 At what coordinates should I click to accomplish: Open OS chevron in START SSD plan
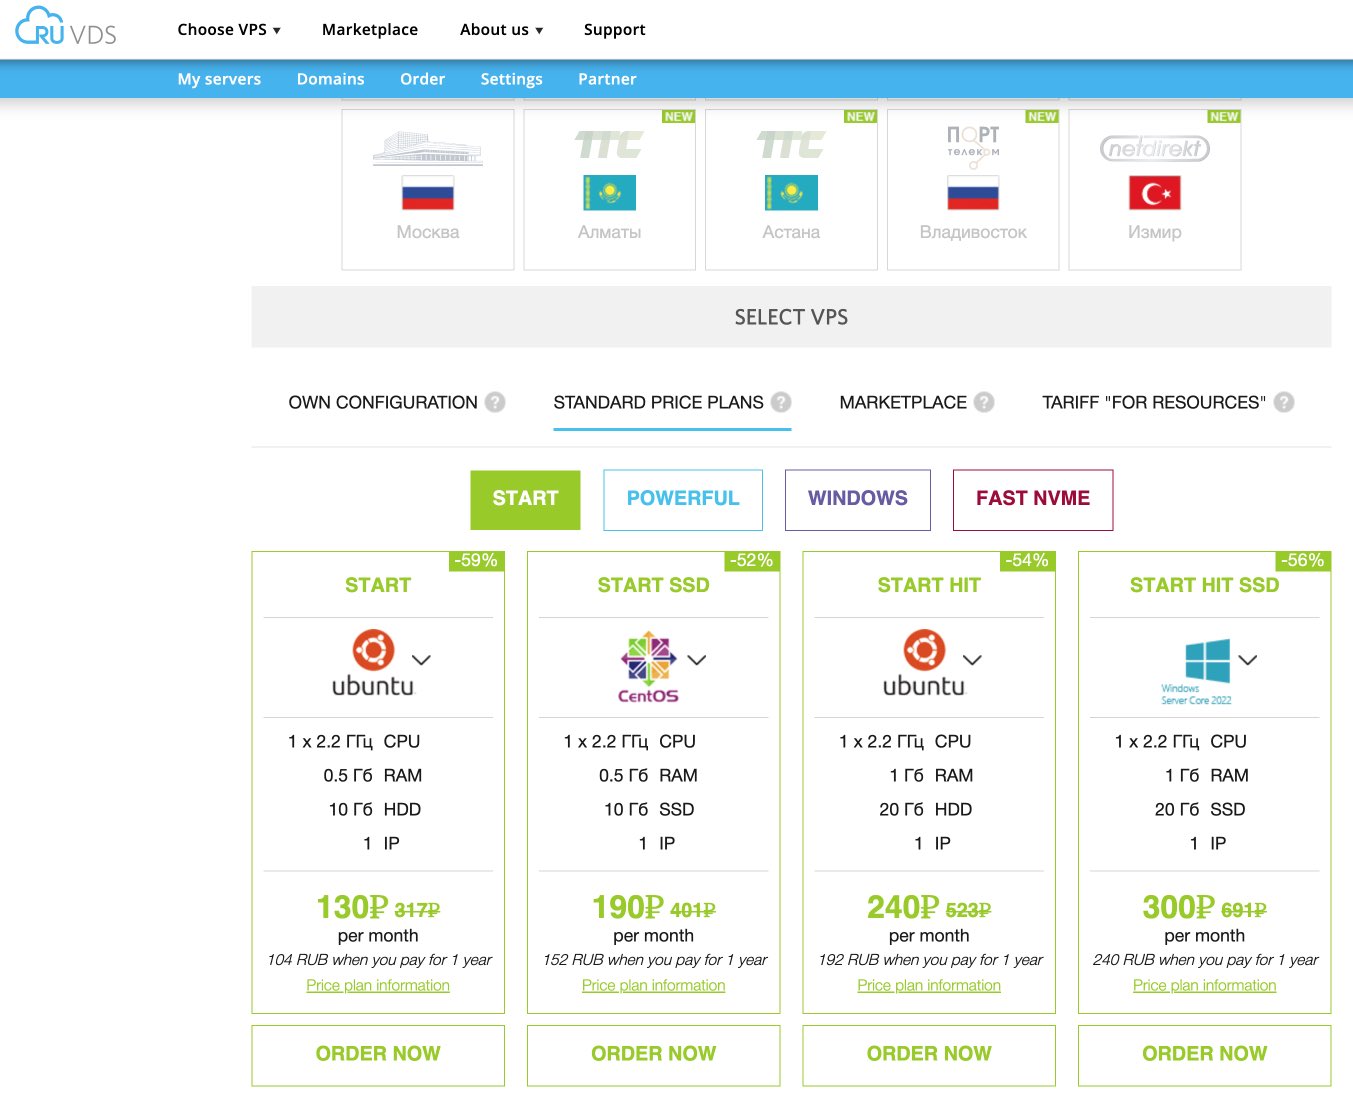click(x=697, y=660)
